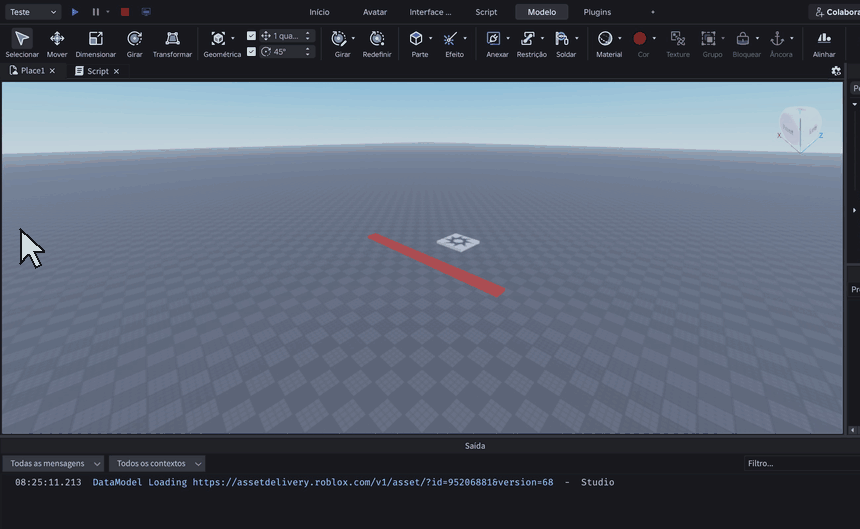Pick the Dimensionar scale tool

[x=95, y=43]
